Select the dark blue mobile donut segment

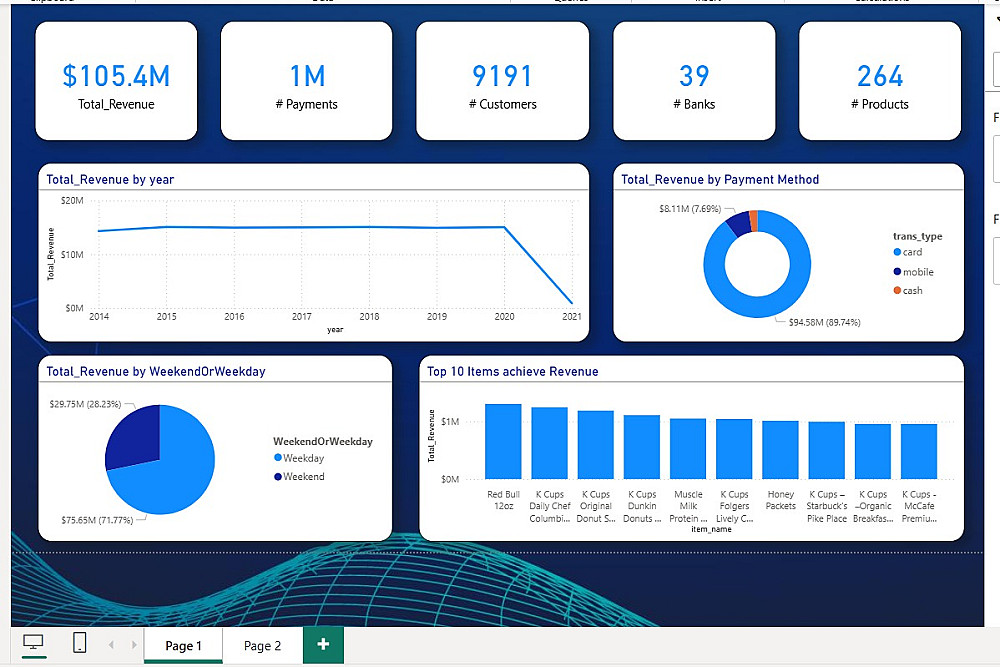coord(739,224)
